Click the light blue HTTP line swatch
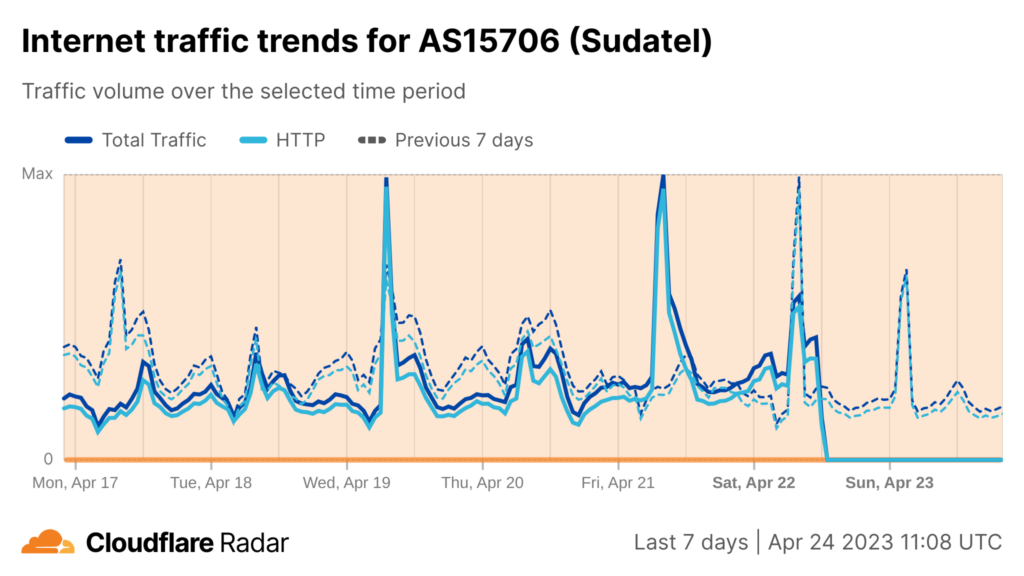The image size is (1024, 576). (252, 140)
